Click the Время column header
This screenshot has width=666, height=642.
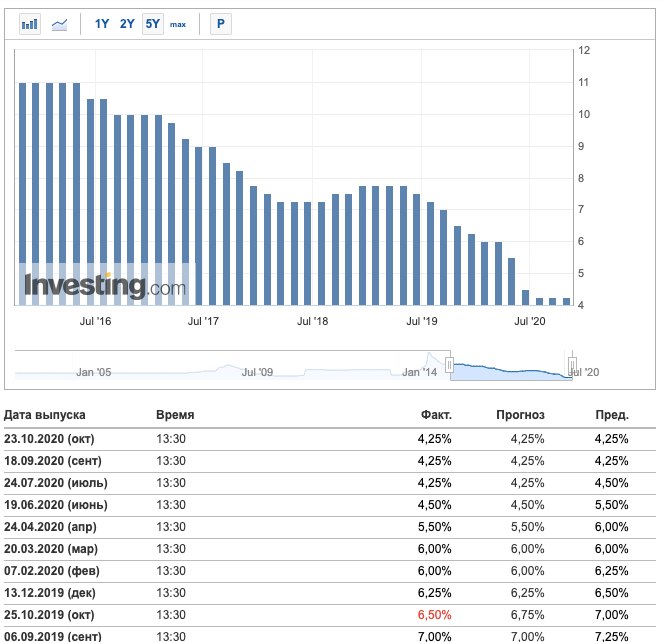tap(175, 415)
